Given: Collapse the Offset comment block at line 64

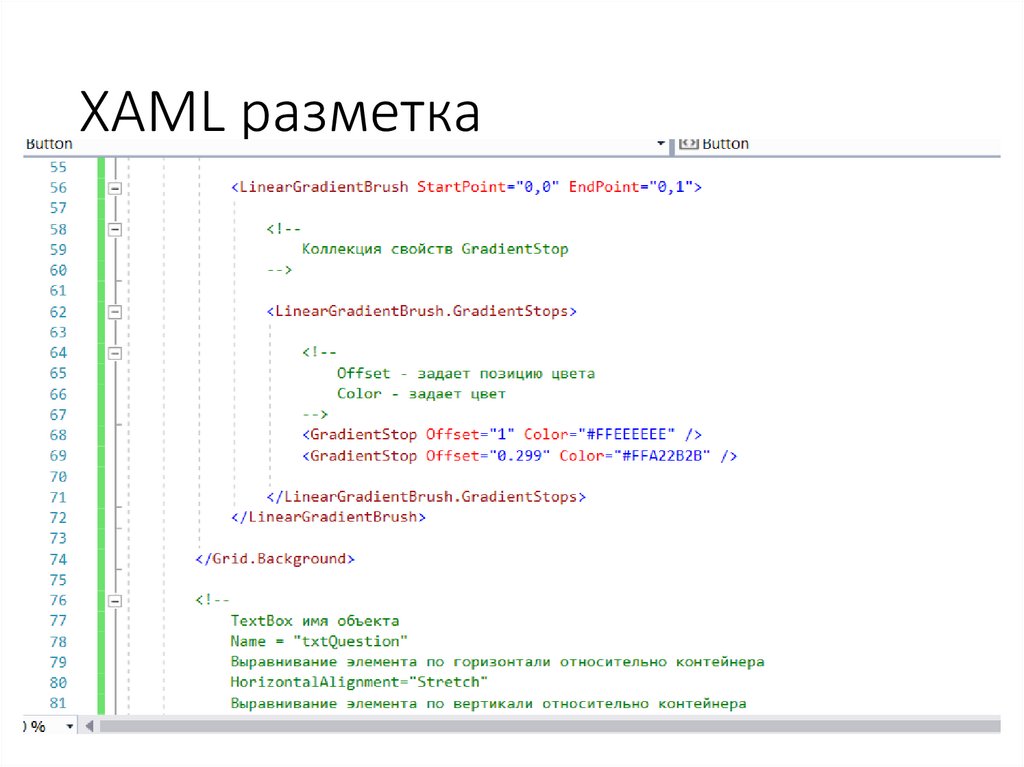Looking at the screenshot, I should point(117,352).
